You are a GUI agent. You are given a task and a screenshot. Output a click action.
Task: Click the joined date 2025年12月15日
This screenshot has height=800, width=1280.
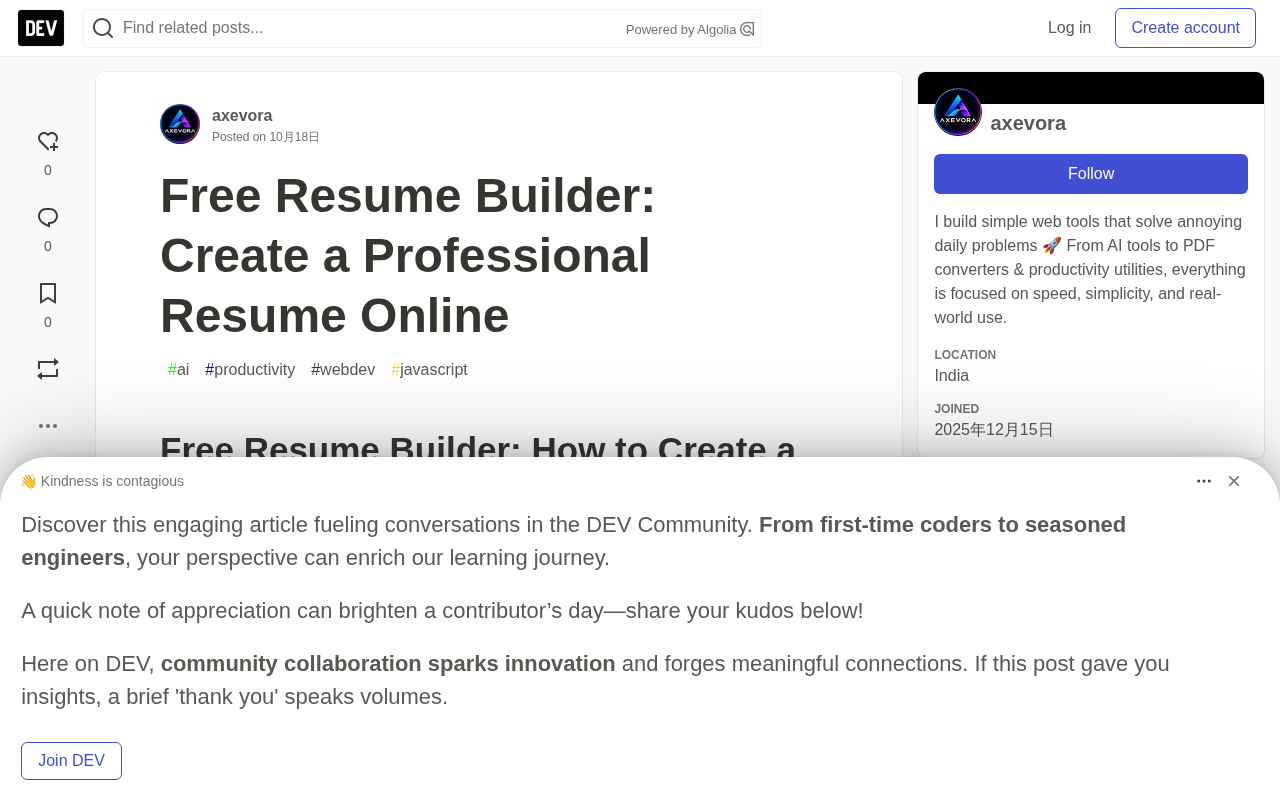point(994,430)
